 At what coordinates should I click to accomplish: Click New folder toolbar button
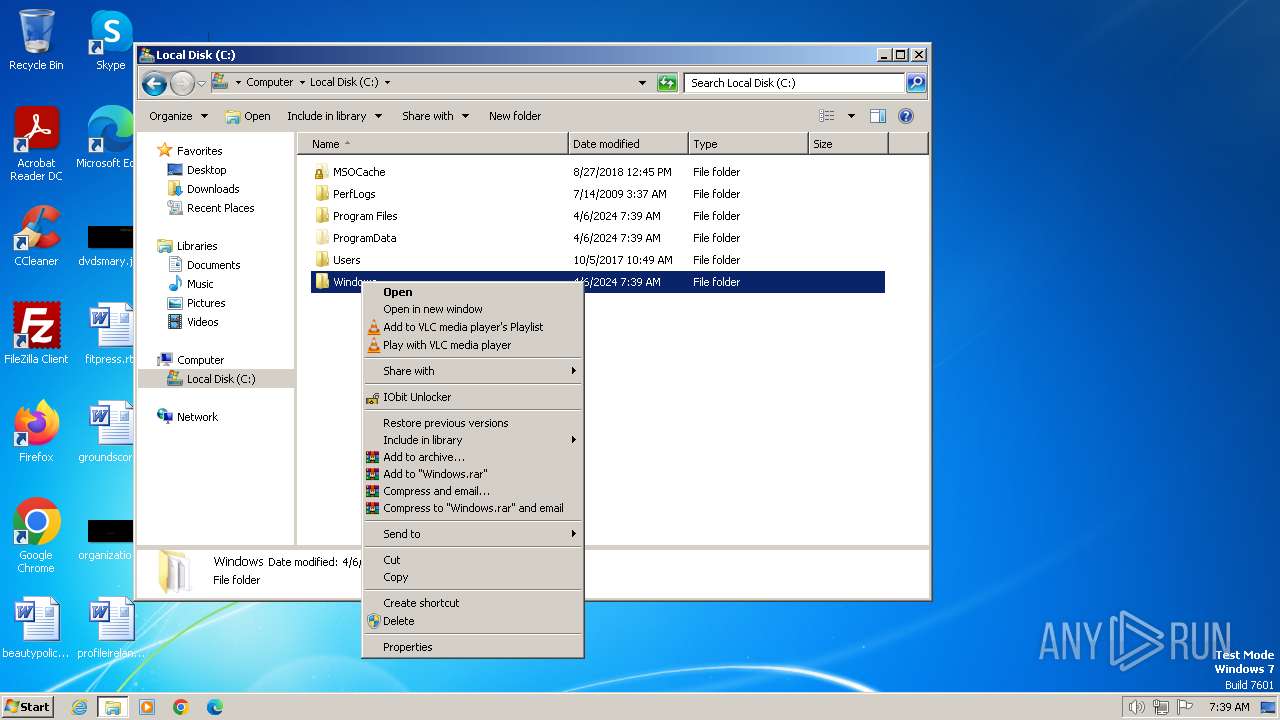(x=515, y=116)
